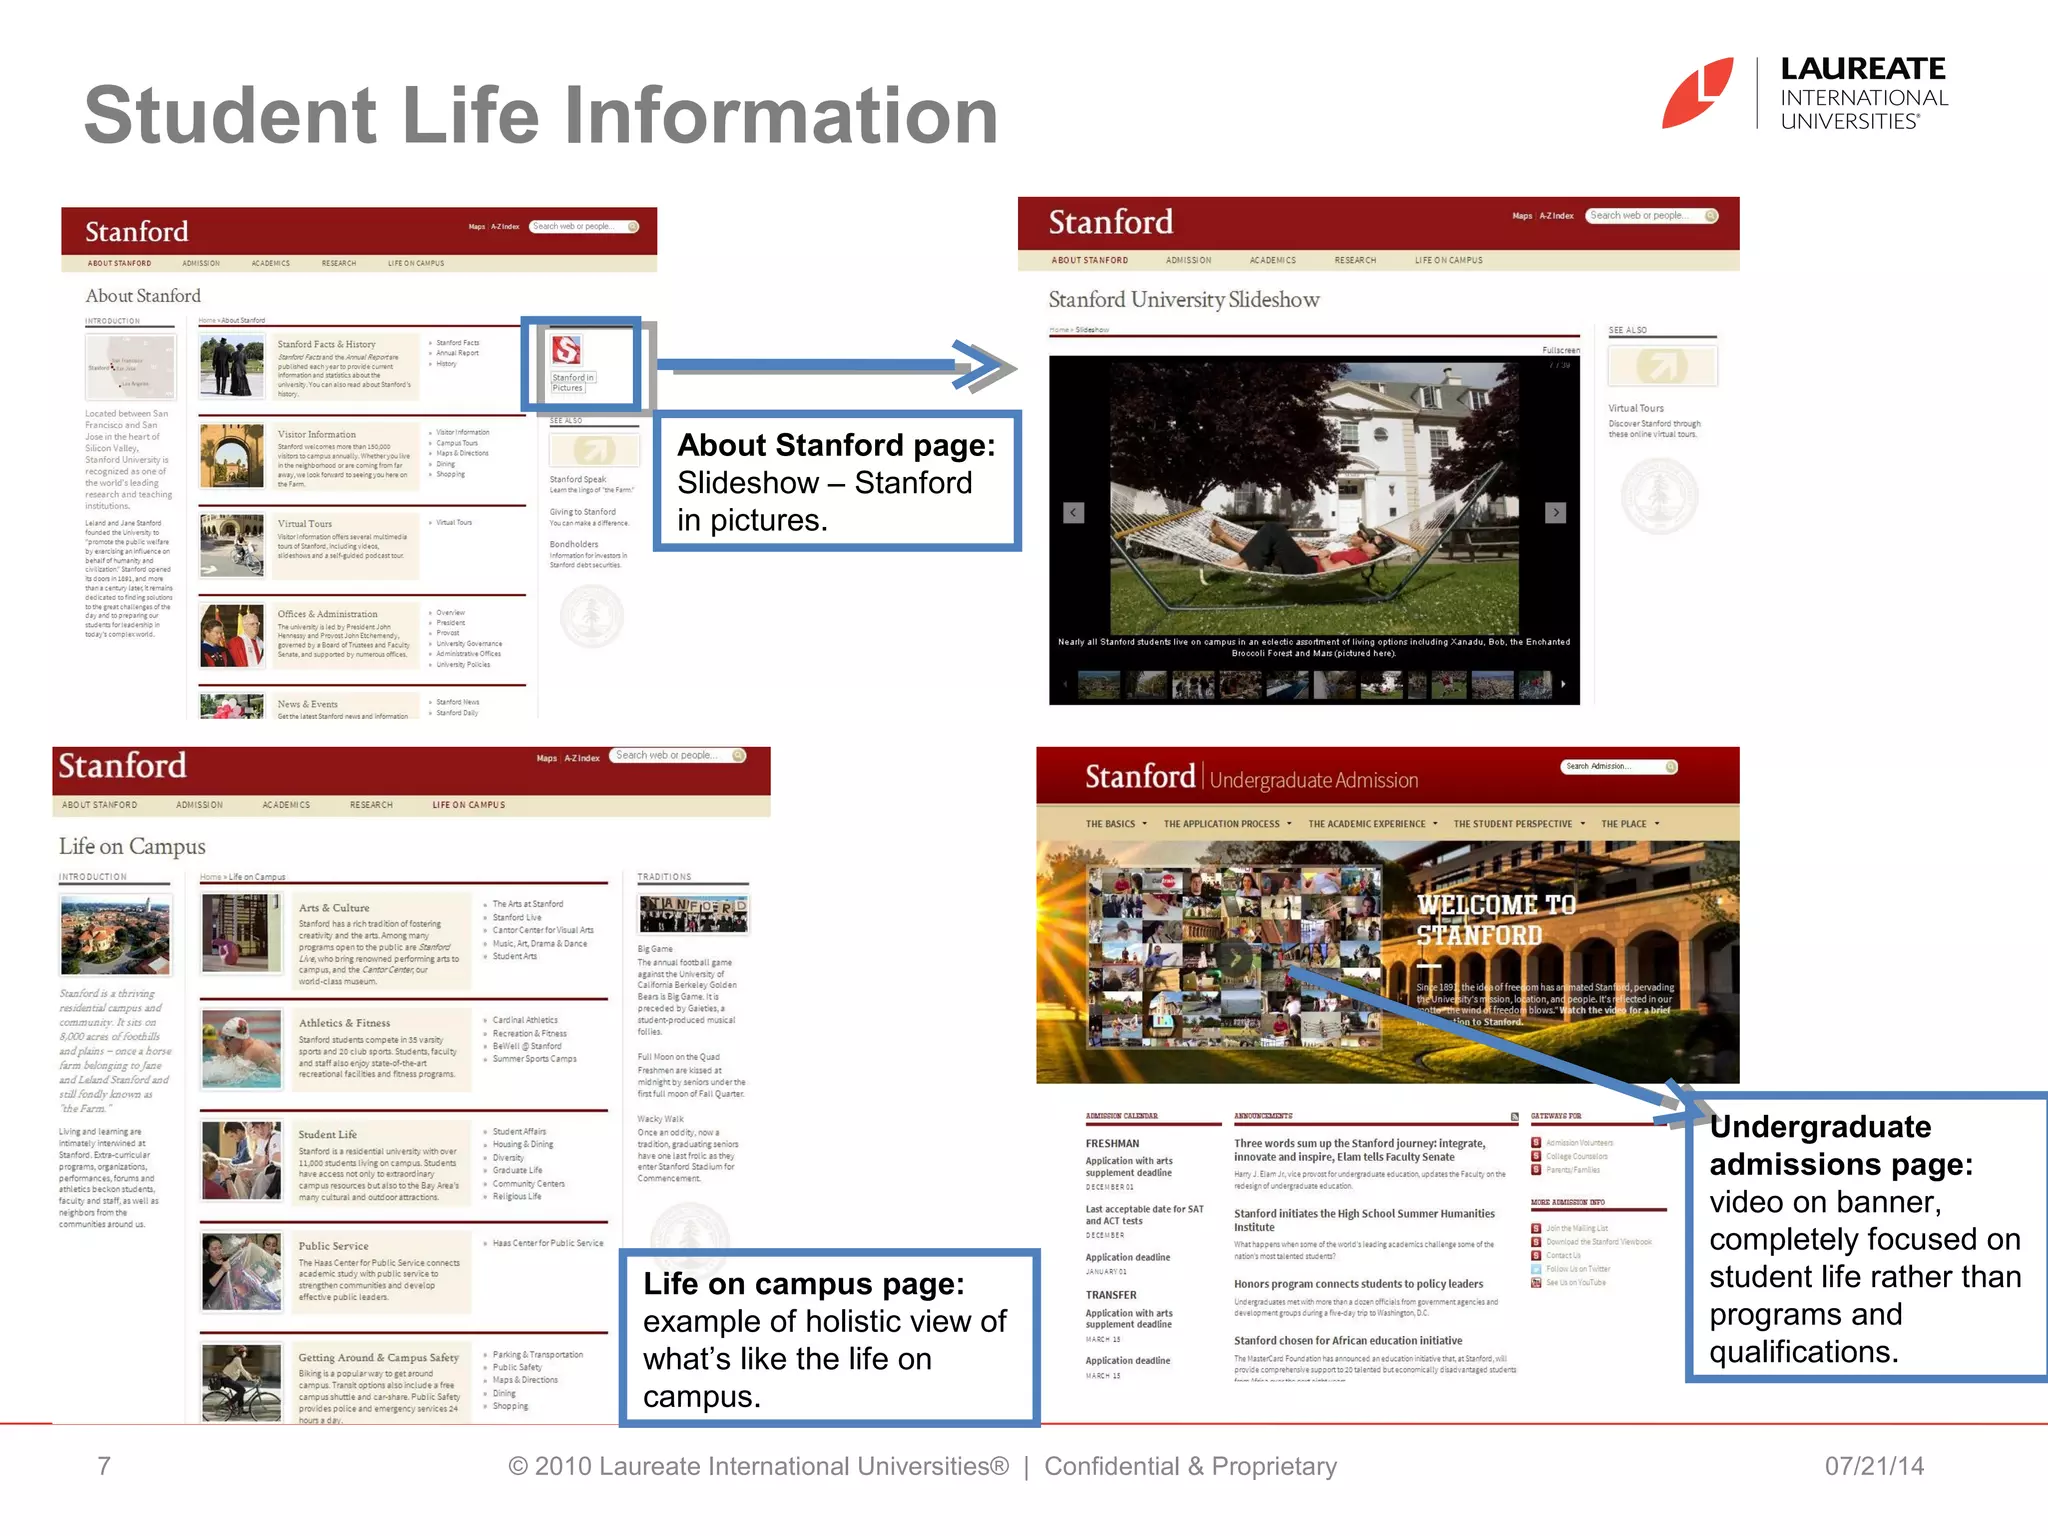Open Haas Center for Public Service link

pyautogui.click(x=548, y=1244)
